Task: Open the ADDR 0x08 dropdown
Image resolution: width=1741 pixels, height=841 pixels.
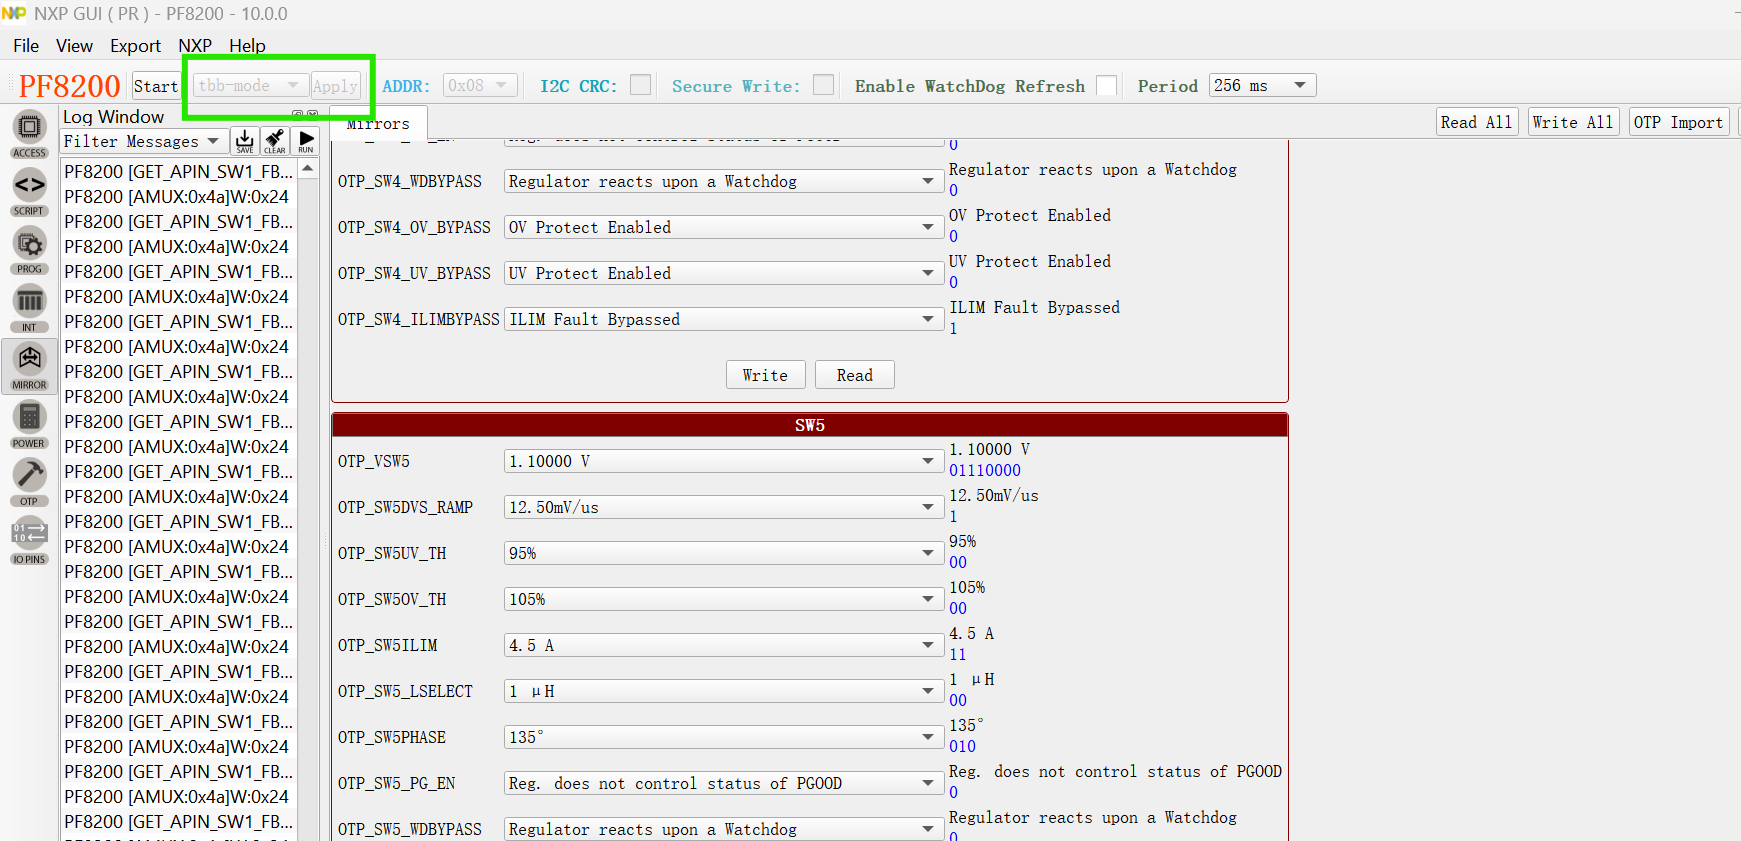Action: click(480, 85)
